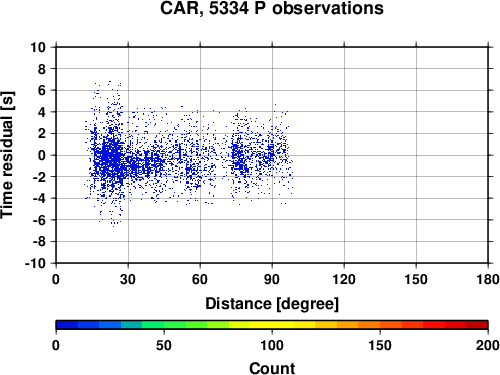
Task: Click the colorbar tick label '100'
Action: click(x=272, y=345)
